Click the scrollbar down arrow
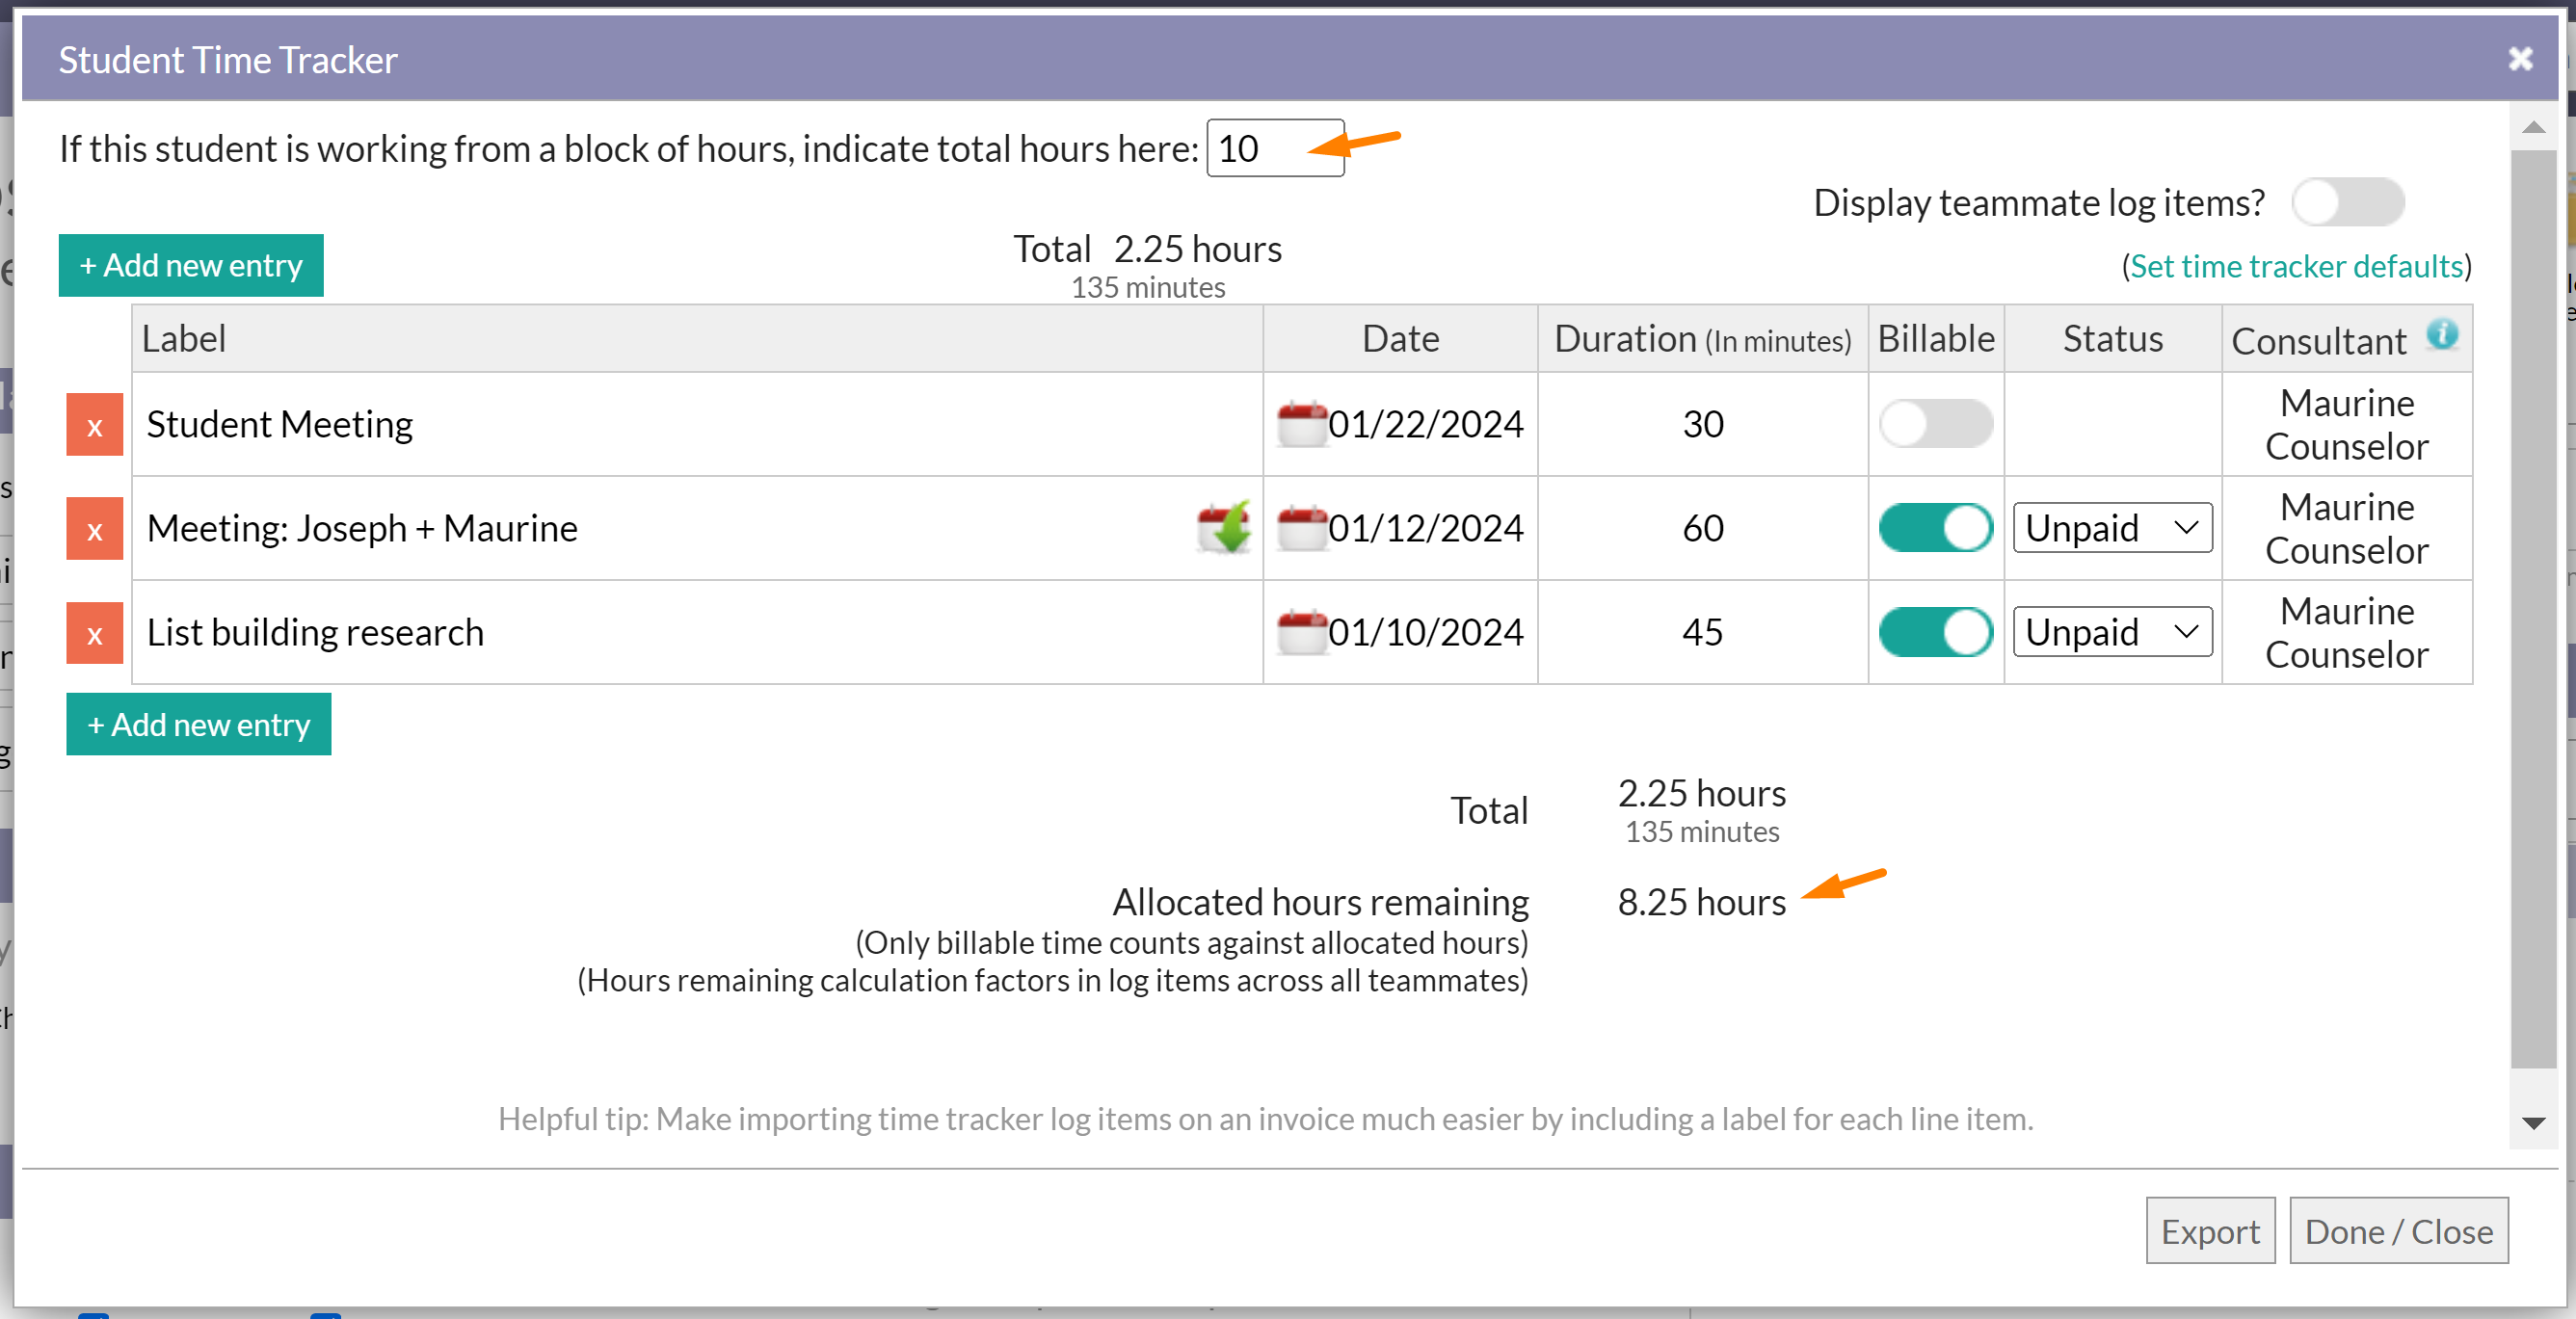2576x1319 pixels. [2533, 1123]
